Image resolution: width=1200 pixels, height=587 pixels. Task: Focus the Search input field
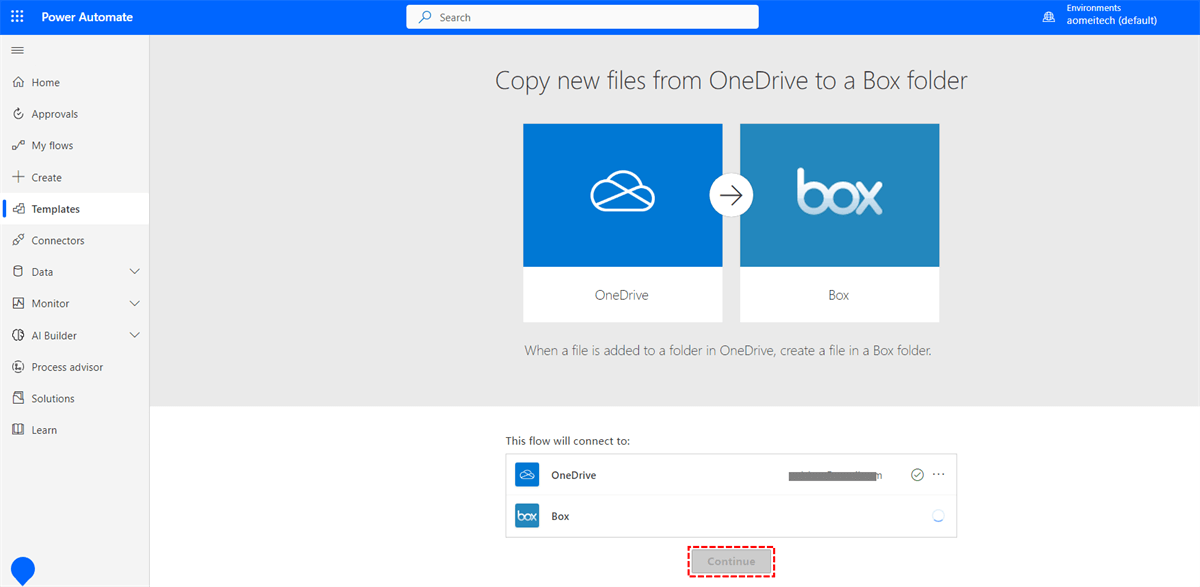tap(582, 17)
